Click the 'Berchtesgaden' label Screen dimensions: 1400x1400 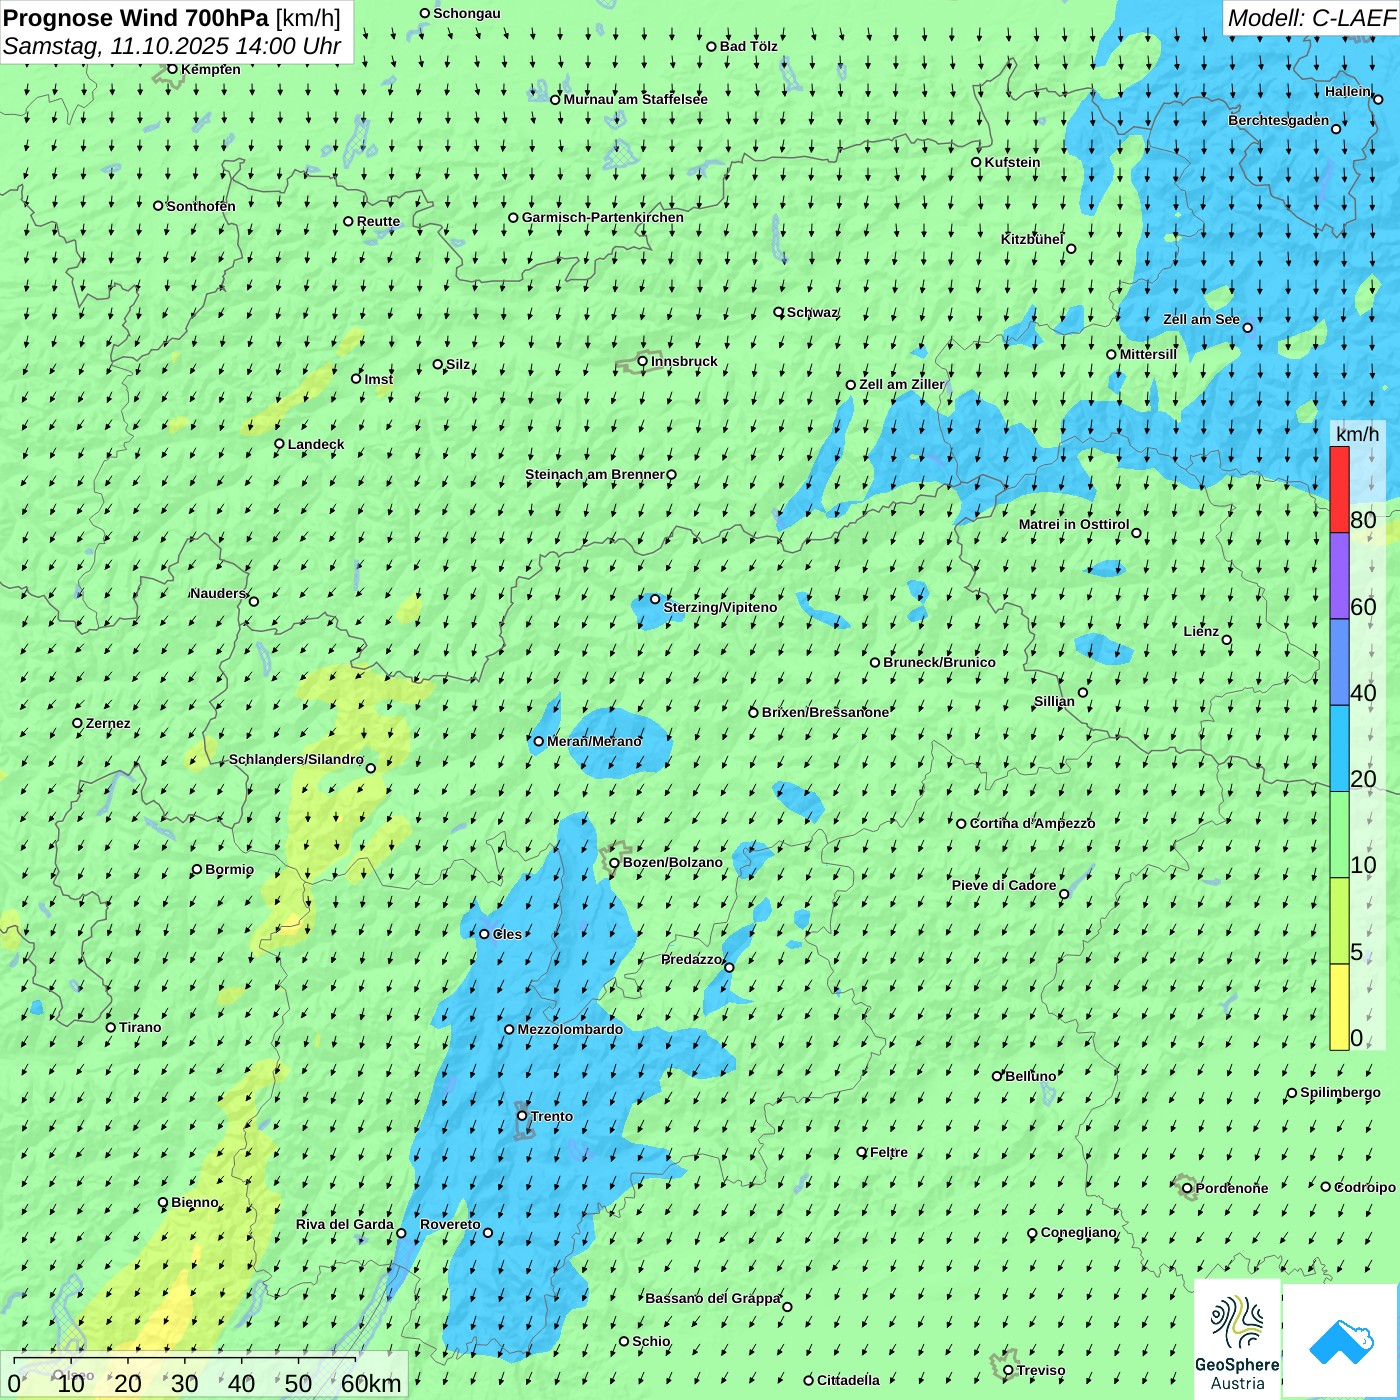(x=1279, y=120)
